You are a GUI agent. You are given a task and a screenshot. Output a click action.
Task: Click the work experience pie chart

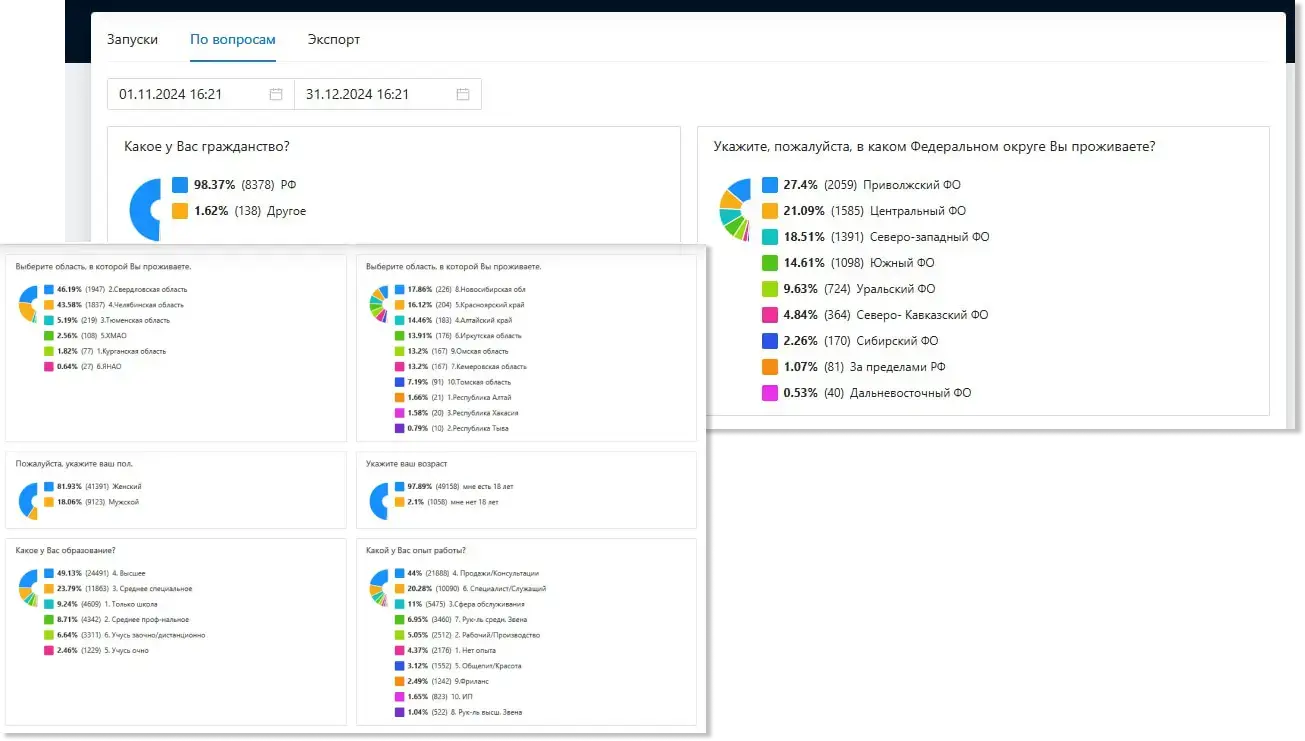pyautogui.click(x=378, y=588)
